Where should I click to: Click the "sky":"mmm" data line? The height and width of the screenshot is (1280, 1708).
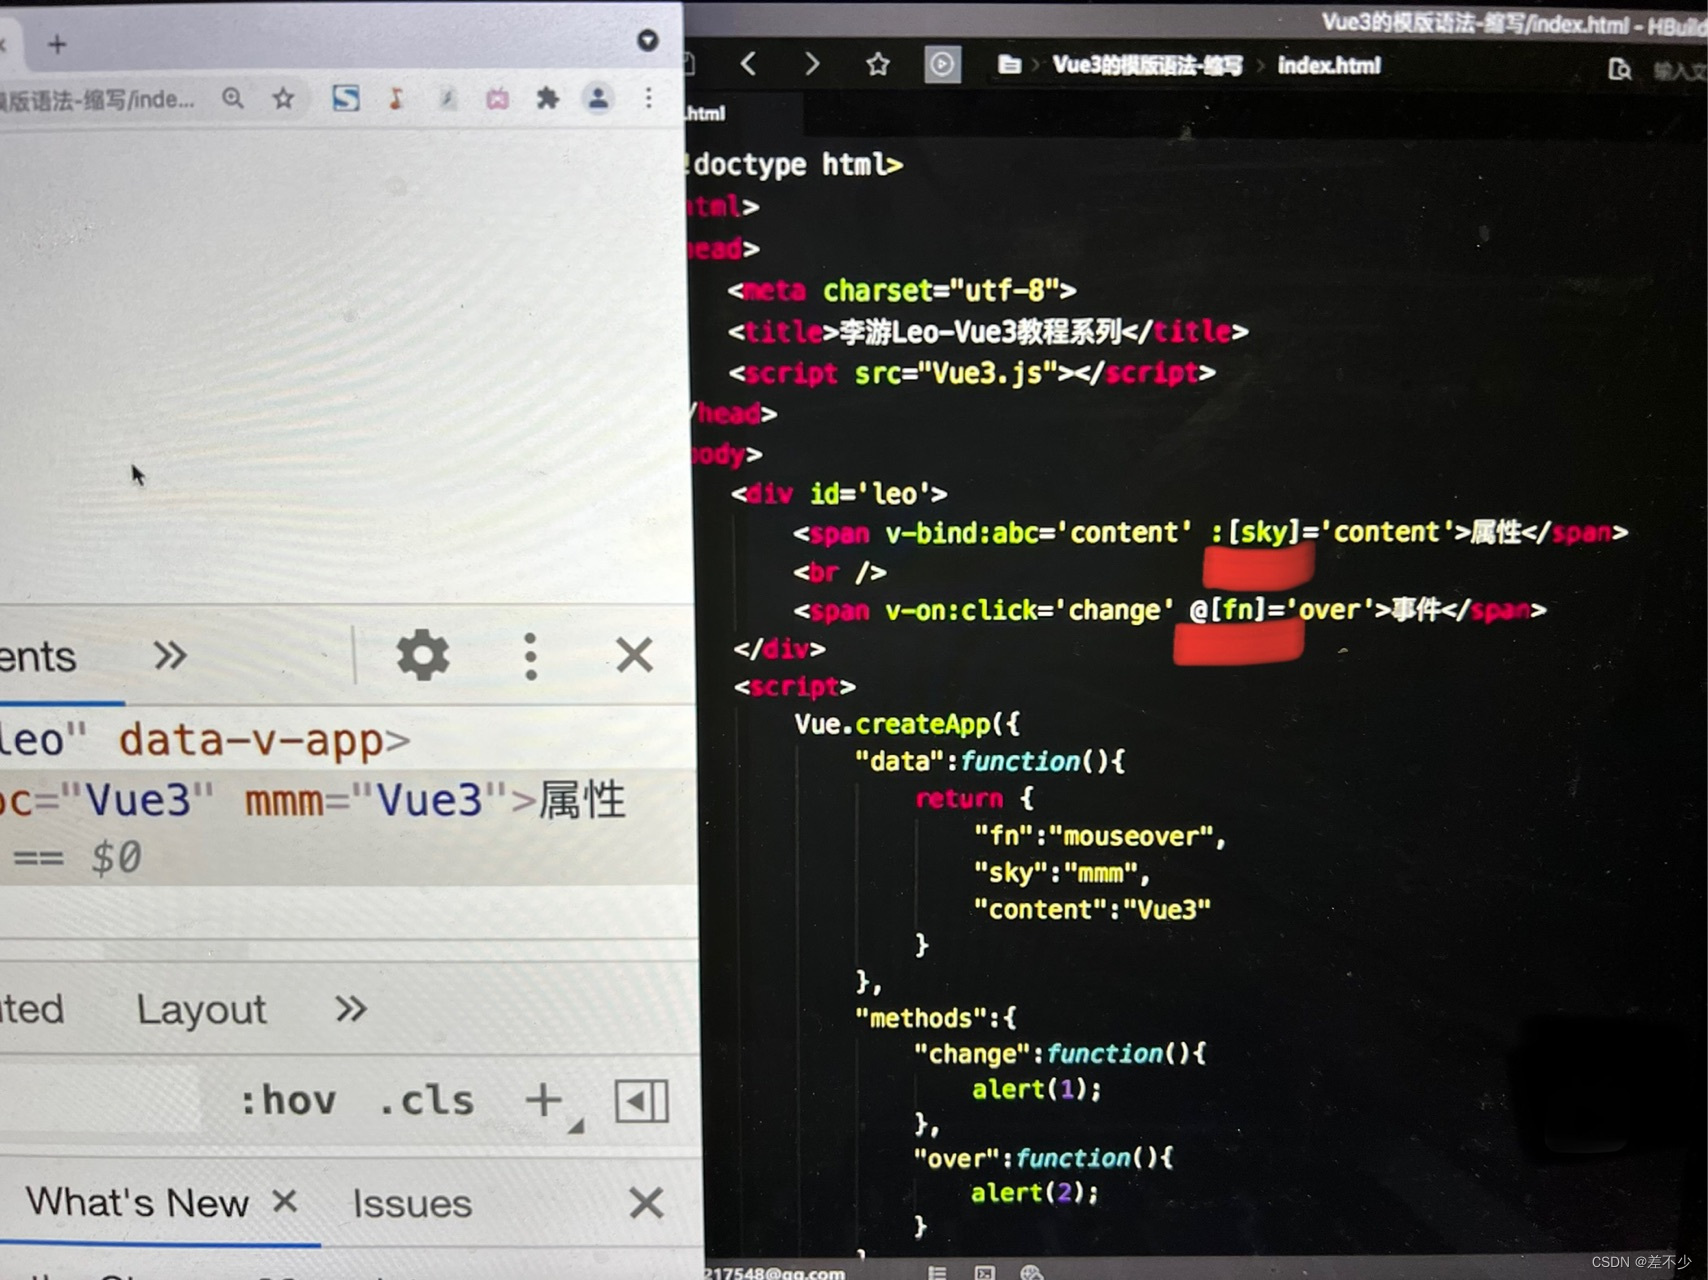(x=1062, y=873)
